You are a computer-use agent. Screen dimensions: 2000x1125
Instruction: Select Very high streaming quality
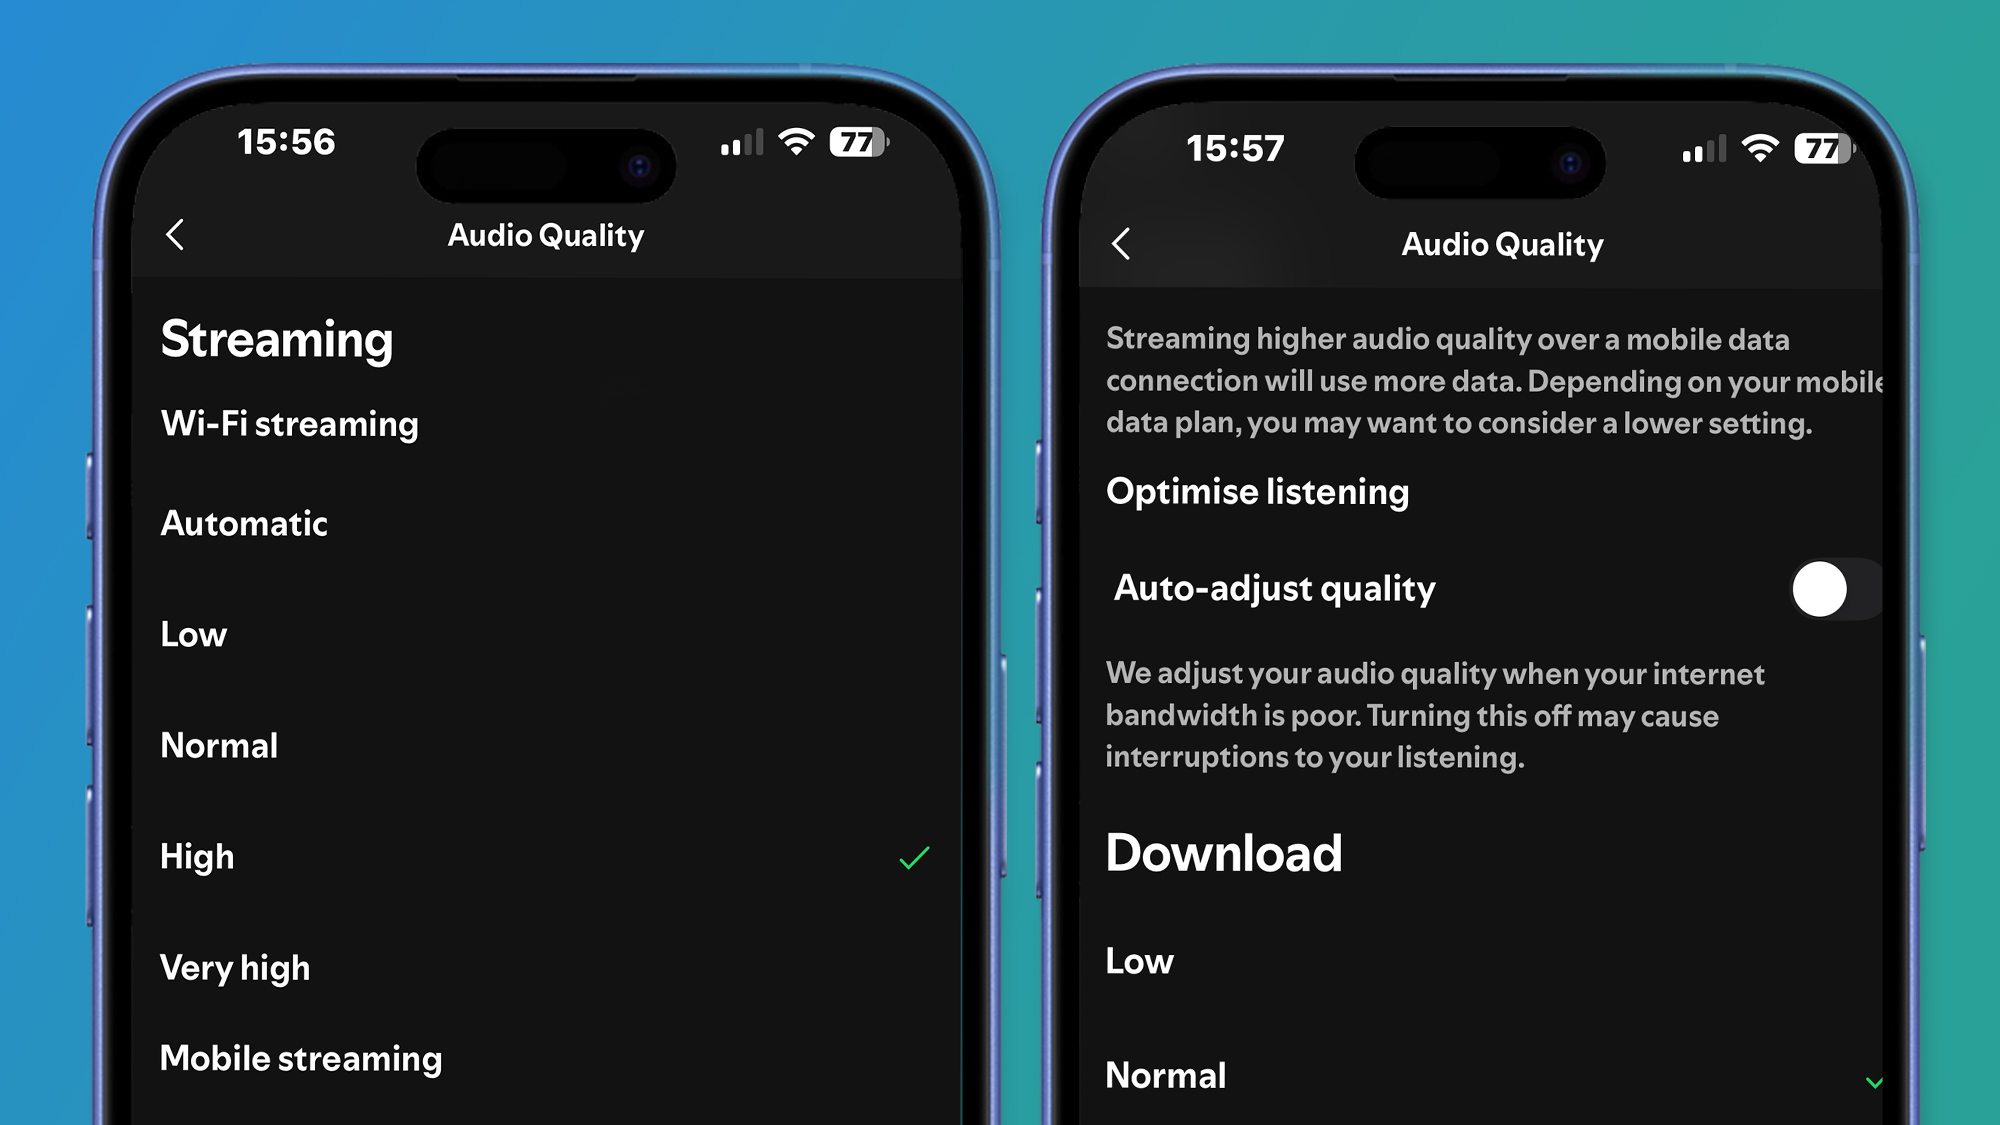[234, 966]
